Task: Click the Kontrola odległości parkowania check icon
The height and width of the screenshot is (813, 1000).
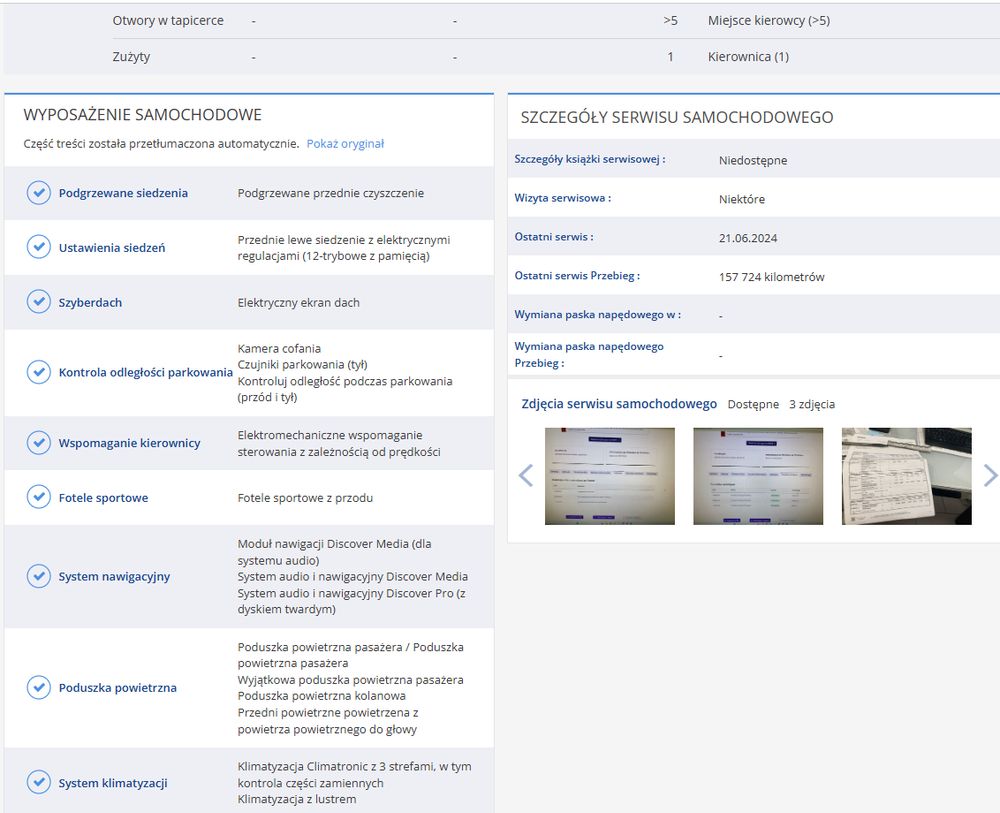Action: click(38, 372)
